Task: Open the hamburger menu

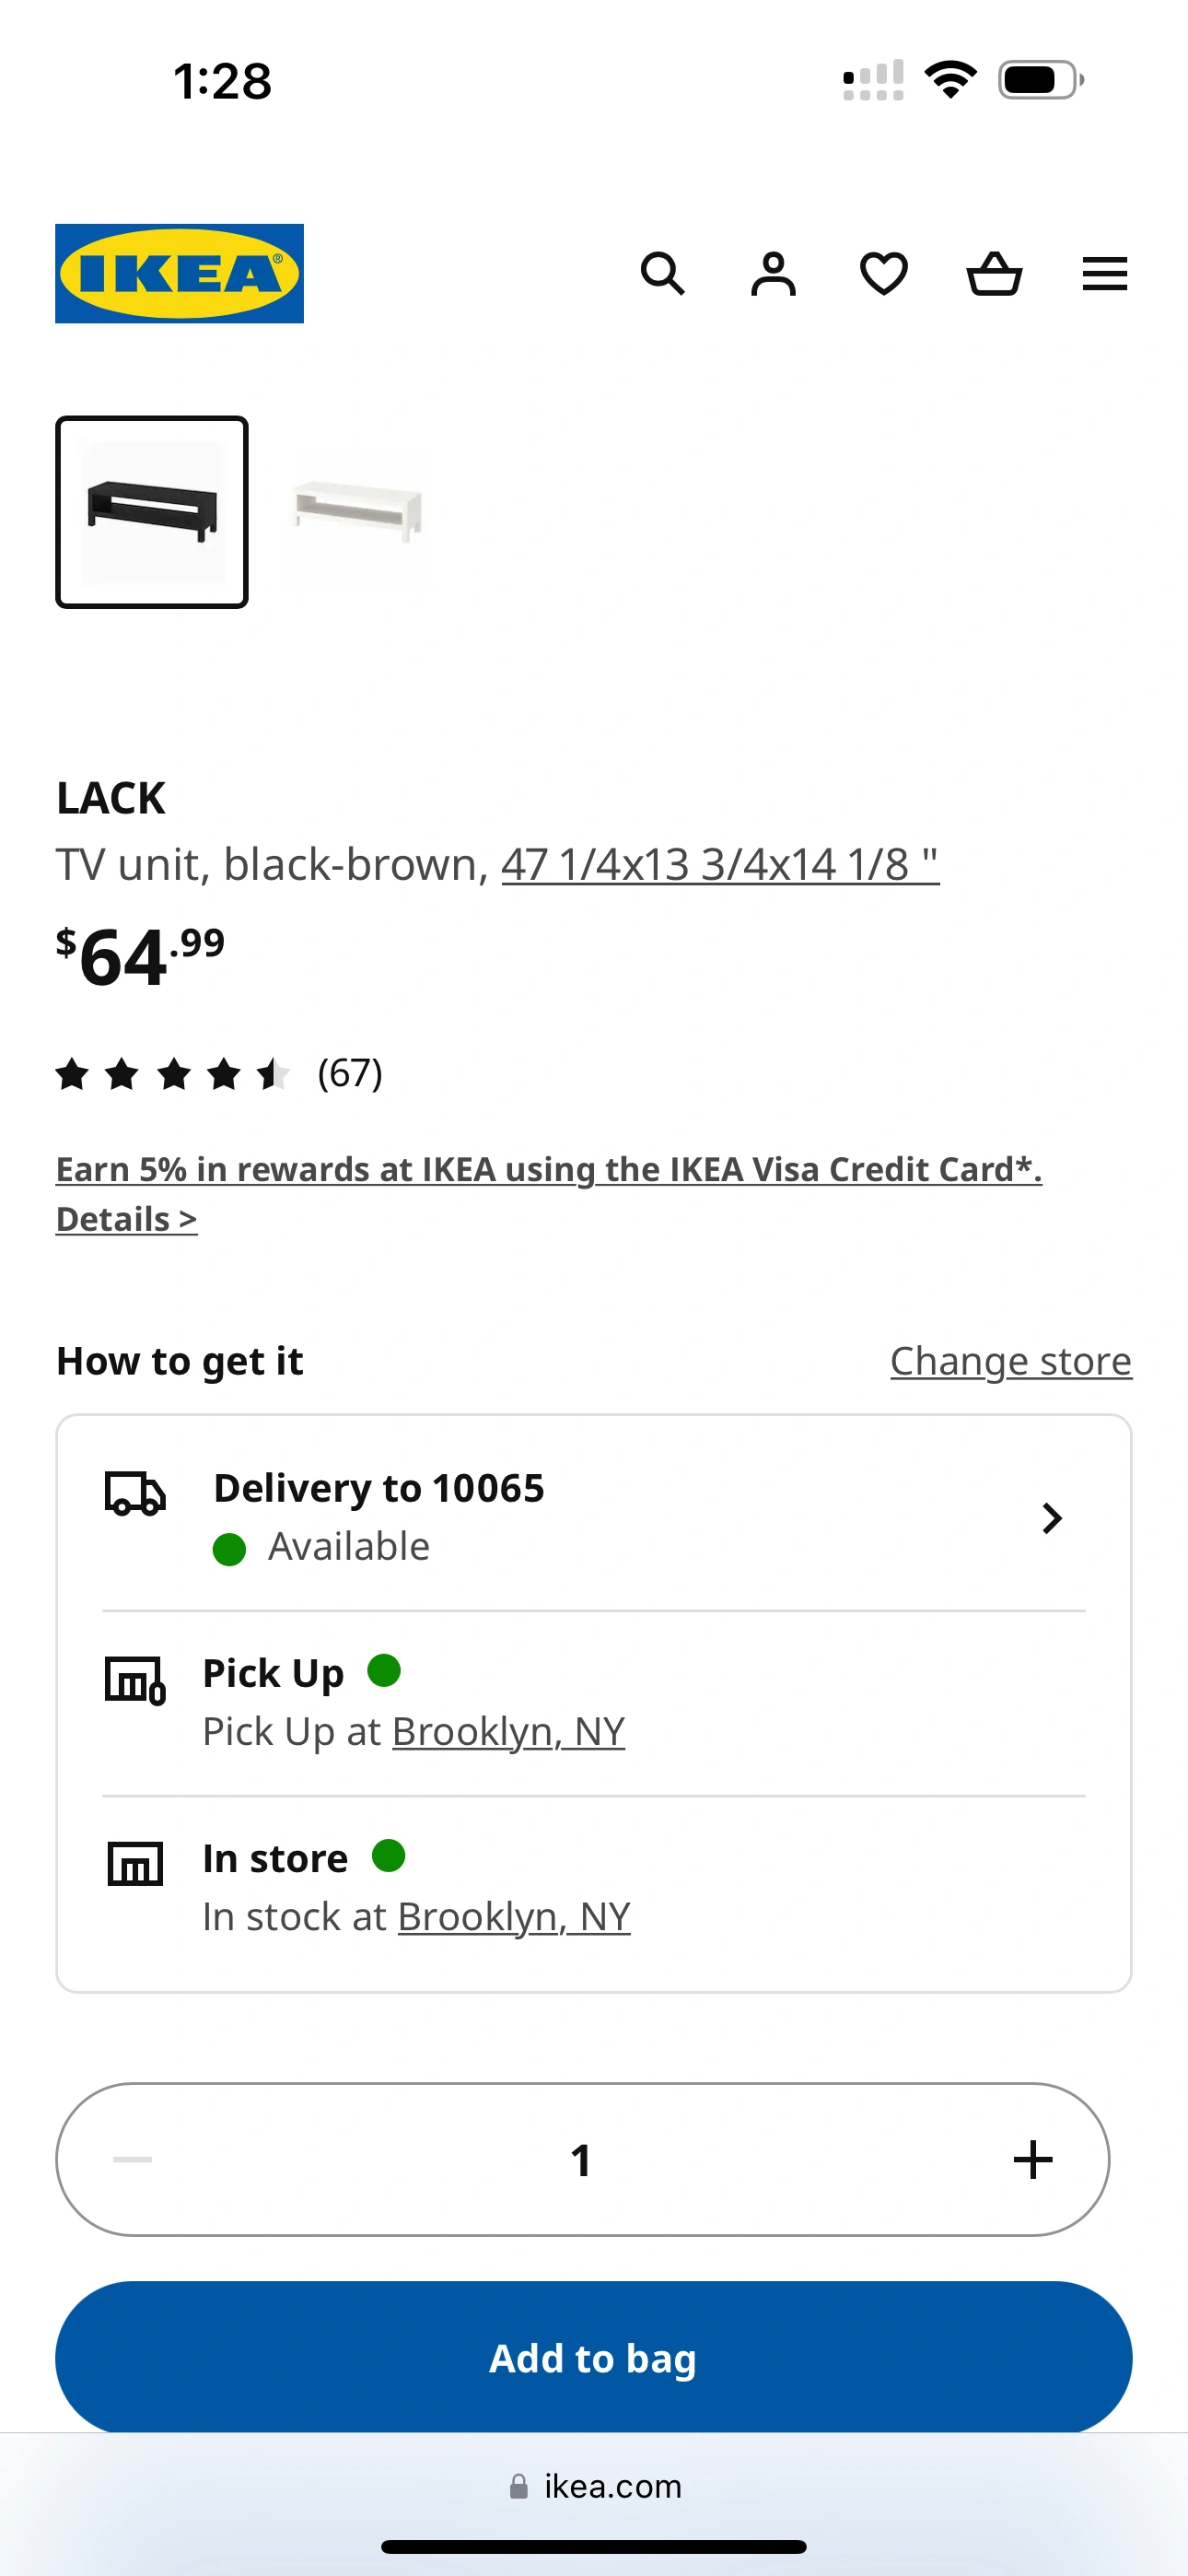Action: pyautogui.click(x=1104, y=273)
